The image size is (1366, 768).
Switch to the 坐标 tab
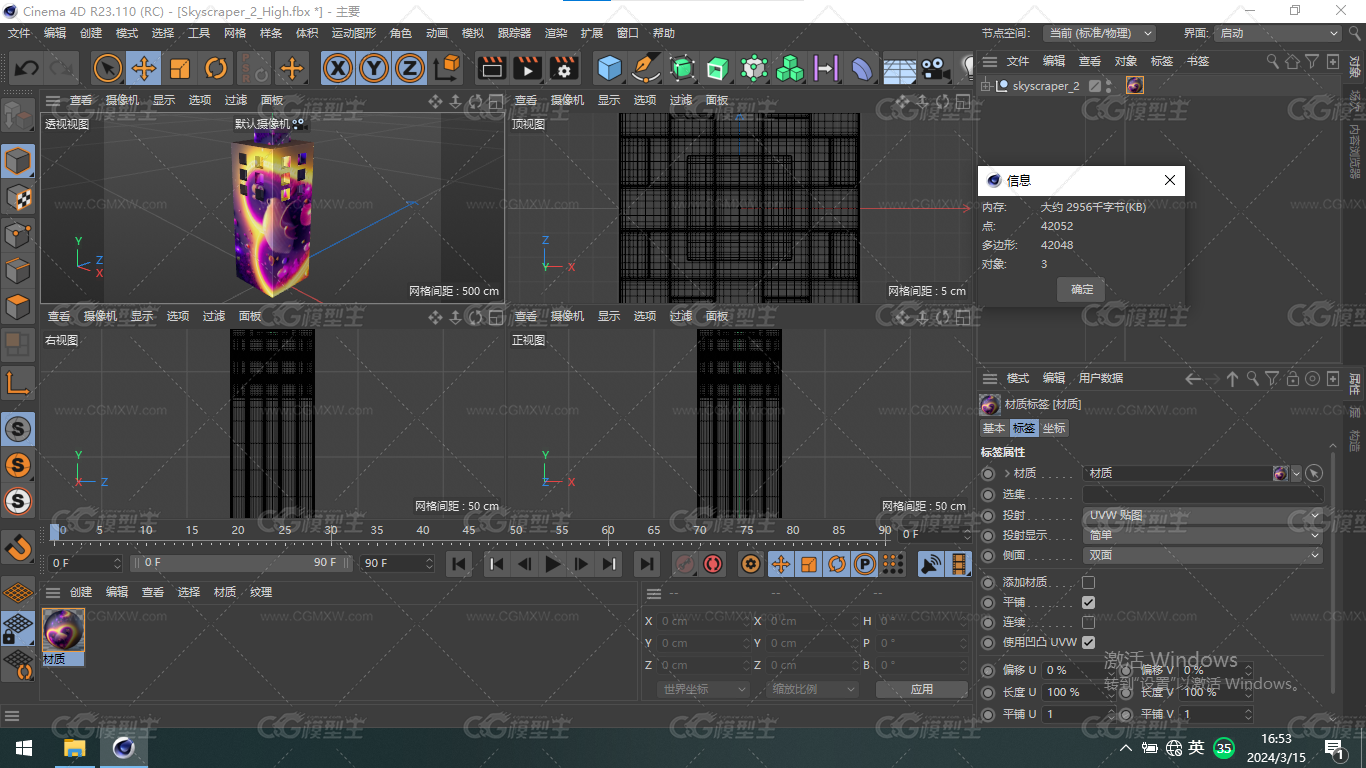tap(1054, 428)
